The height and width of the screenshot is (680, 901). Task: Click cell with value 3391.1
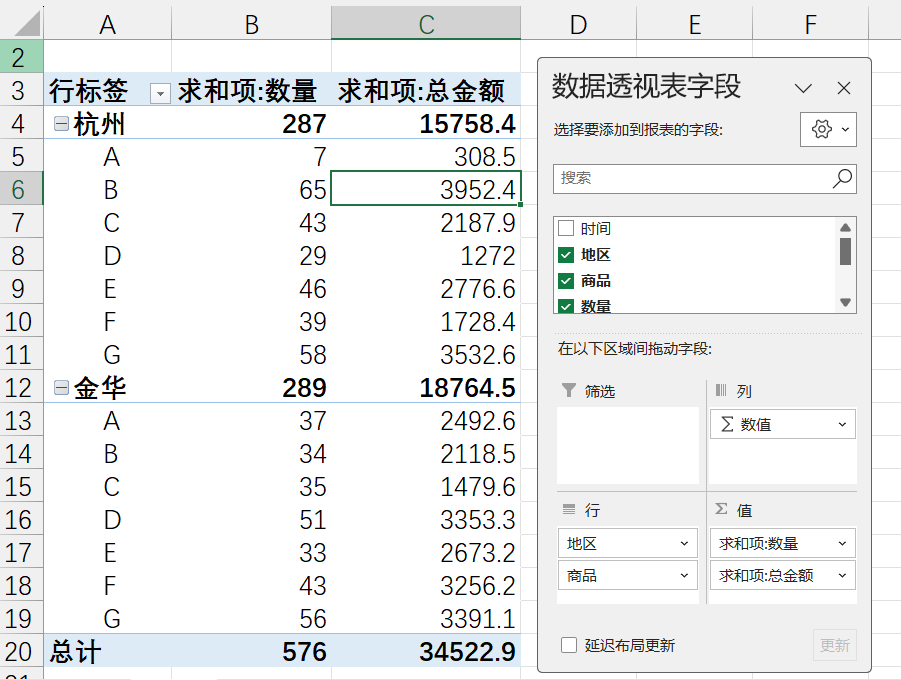(426, 619)
